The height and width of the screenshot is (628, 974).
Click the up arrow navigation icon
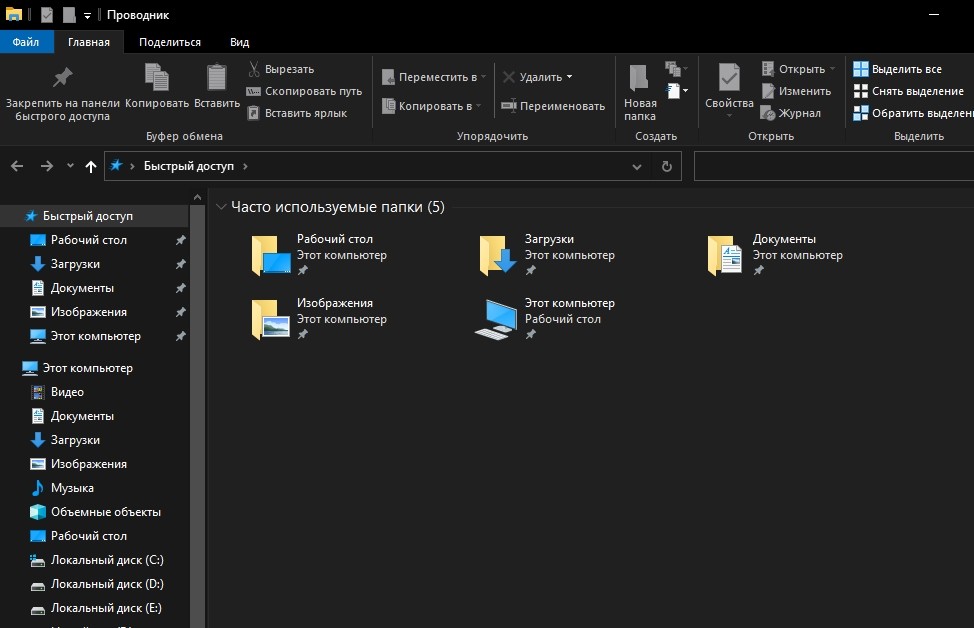pyautogui.click(x=91, y=166)
